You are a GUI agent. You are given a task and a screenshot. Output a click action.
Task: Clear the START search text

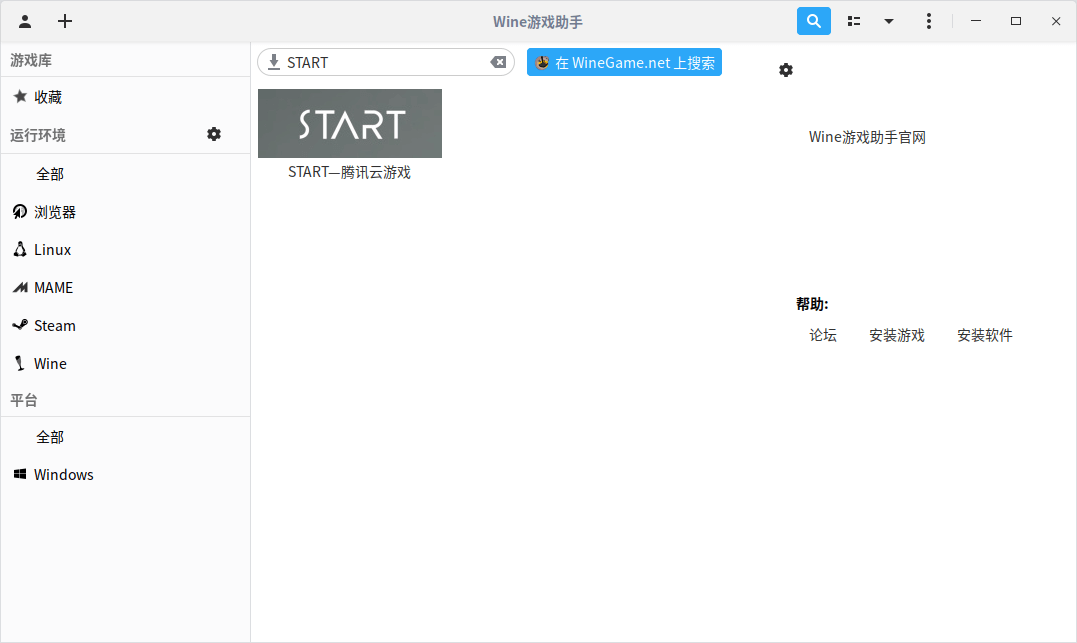(x=498, y=63)
